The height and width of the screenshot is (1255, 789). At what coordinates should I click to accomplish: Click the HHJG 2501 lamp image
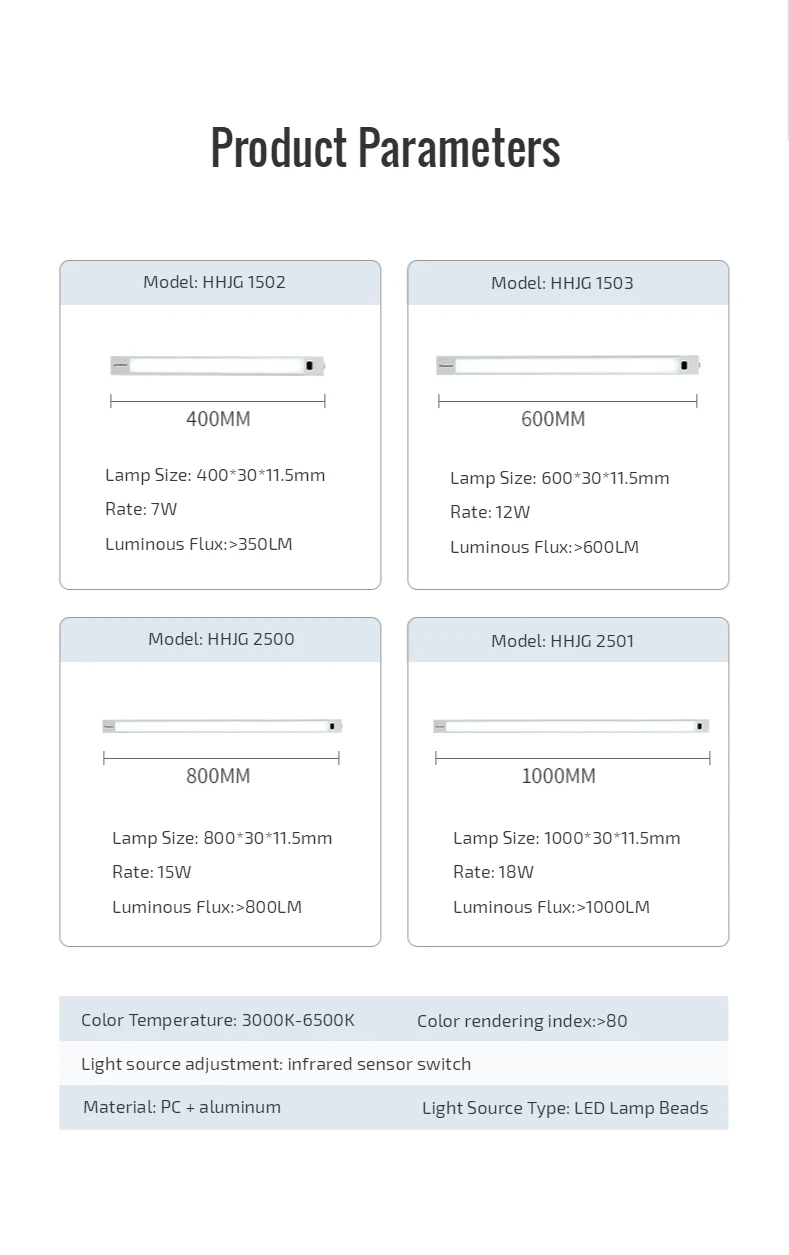[x=571, y=726]
